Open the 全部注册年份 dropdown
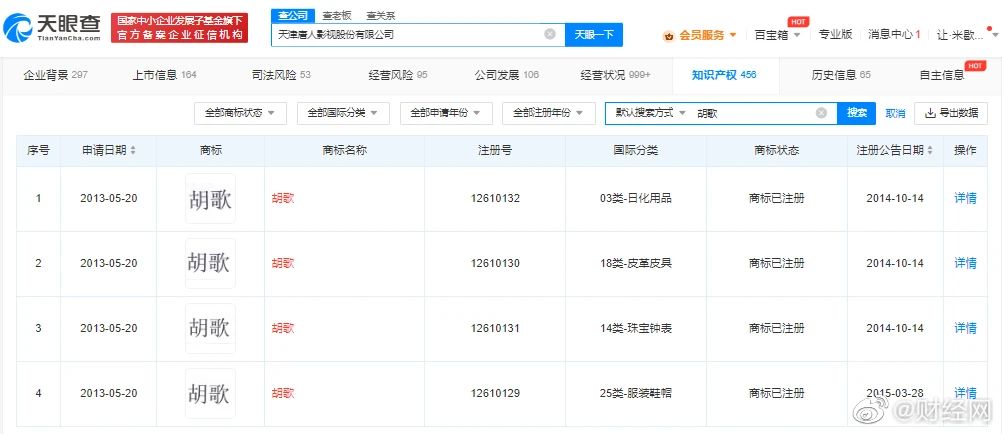Screen dimensions: 1002x434 549,113
